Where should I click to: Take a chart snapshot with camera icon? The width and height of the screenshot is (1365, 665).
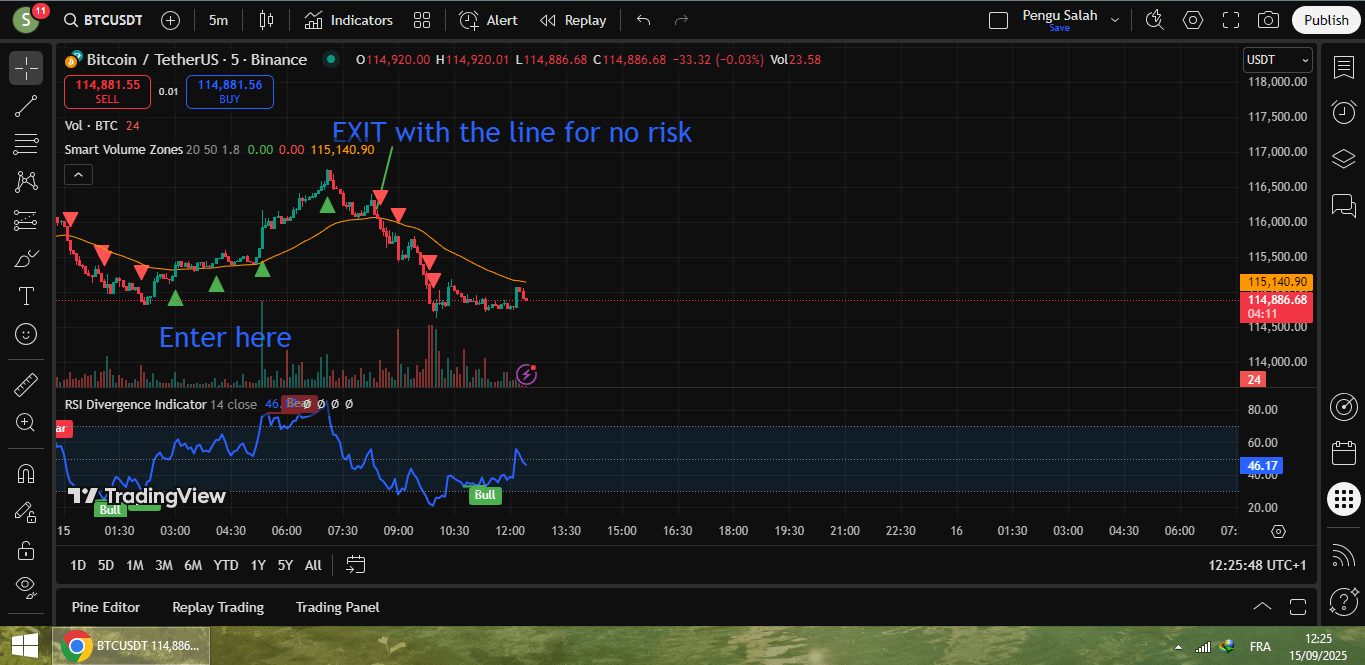click(1268, 20)
